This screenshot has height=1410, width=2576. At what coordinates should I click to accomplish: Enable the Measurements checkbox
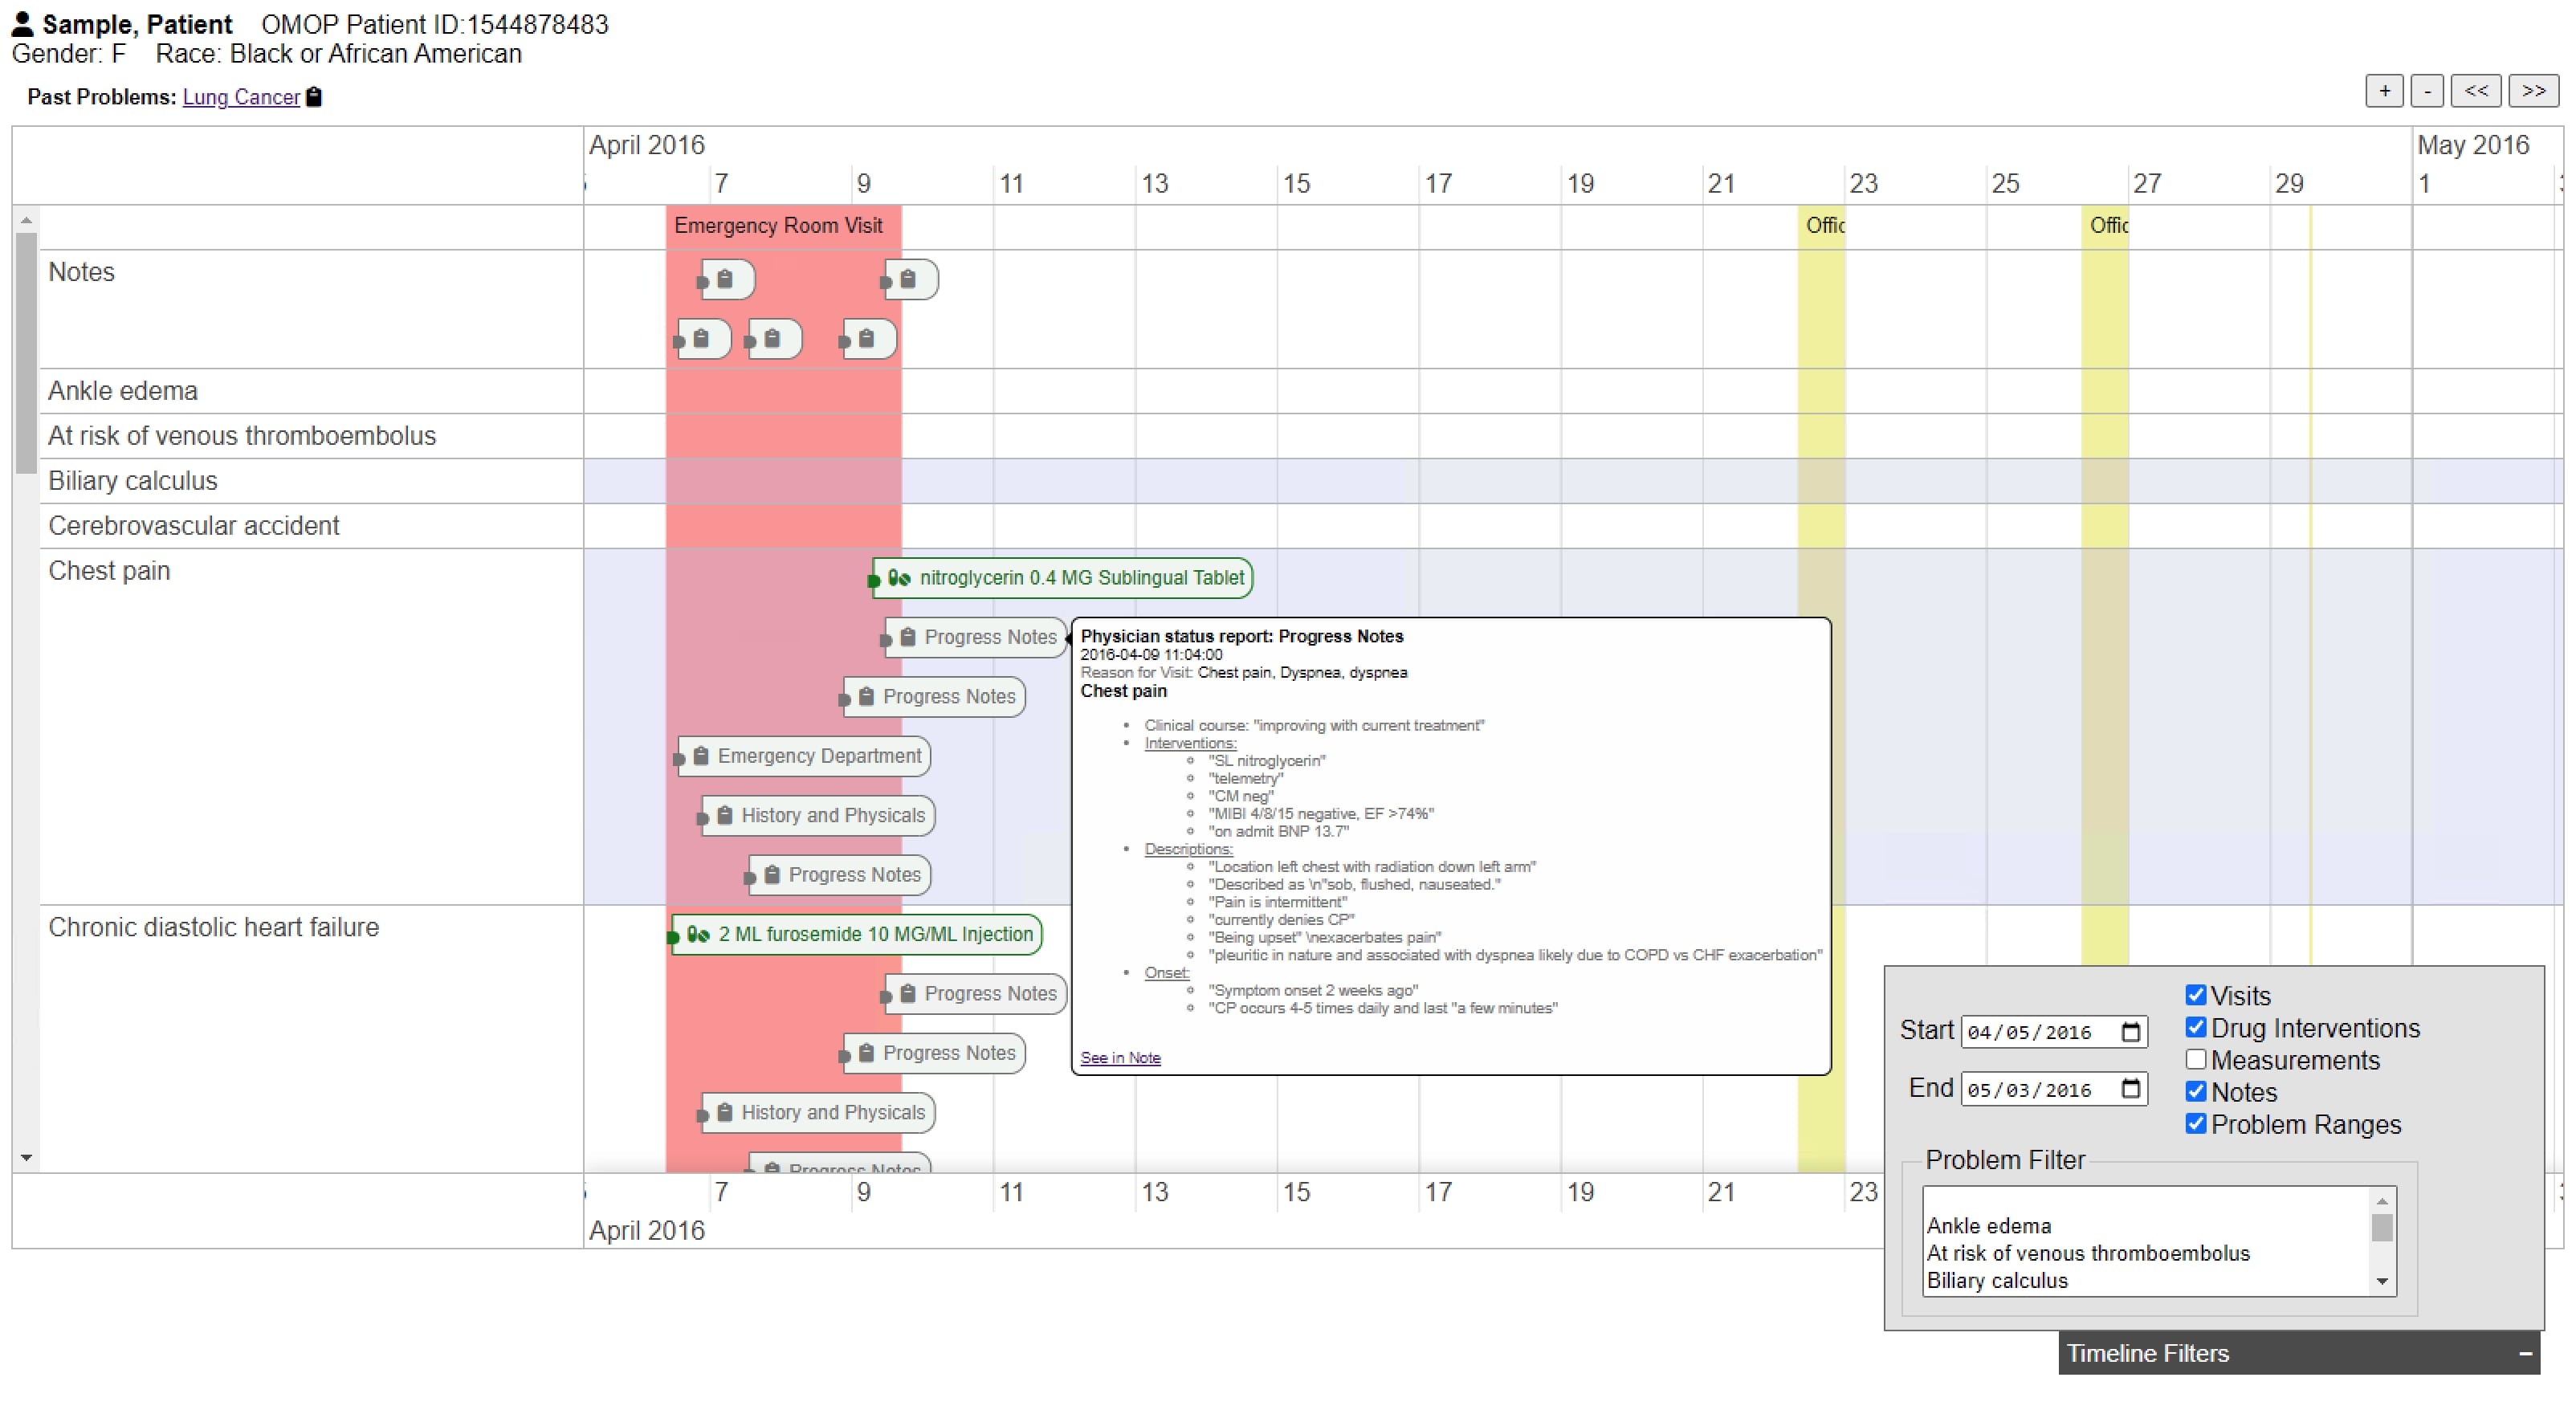point(2196,1059)
